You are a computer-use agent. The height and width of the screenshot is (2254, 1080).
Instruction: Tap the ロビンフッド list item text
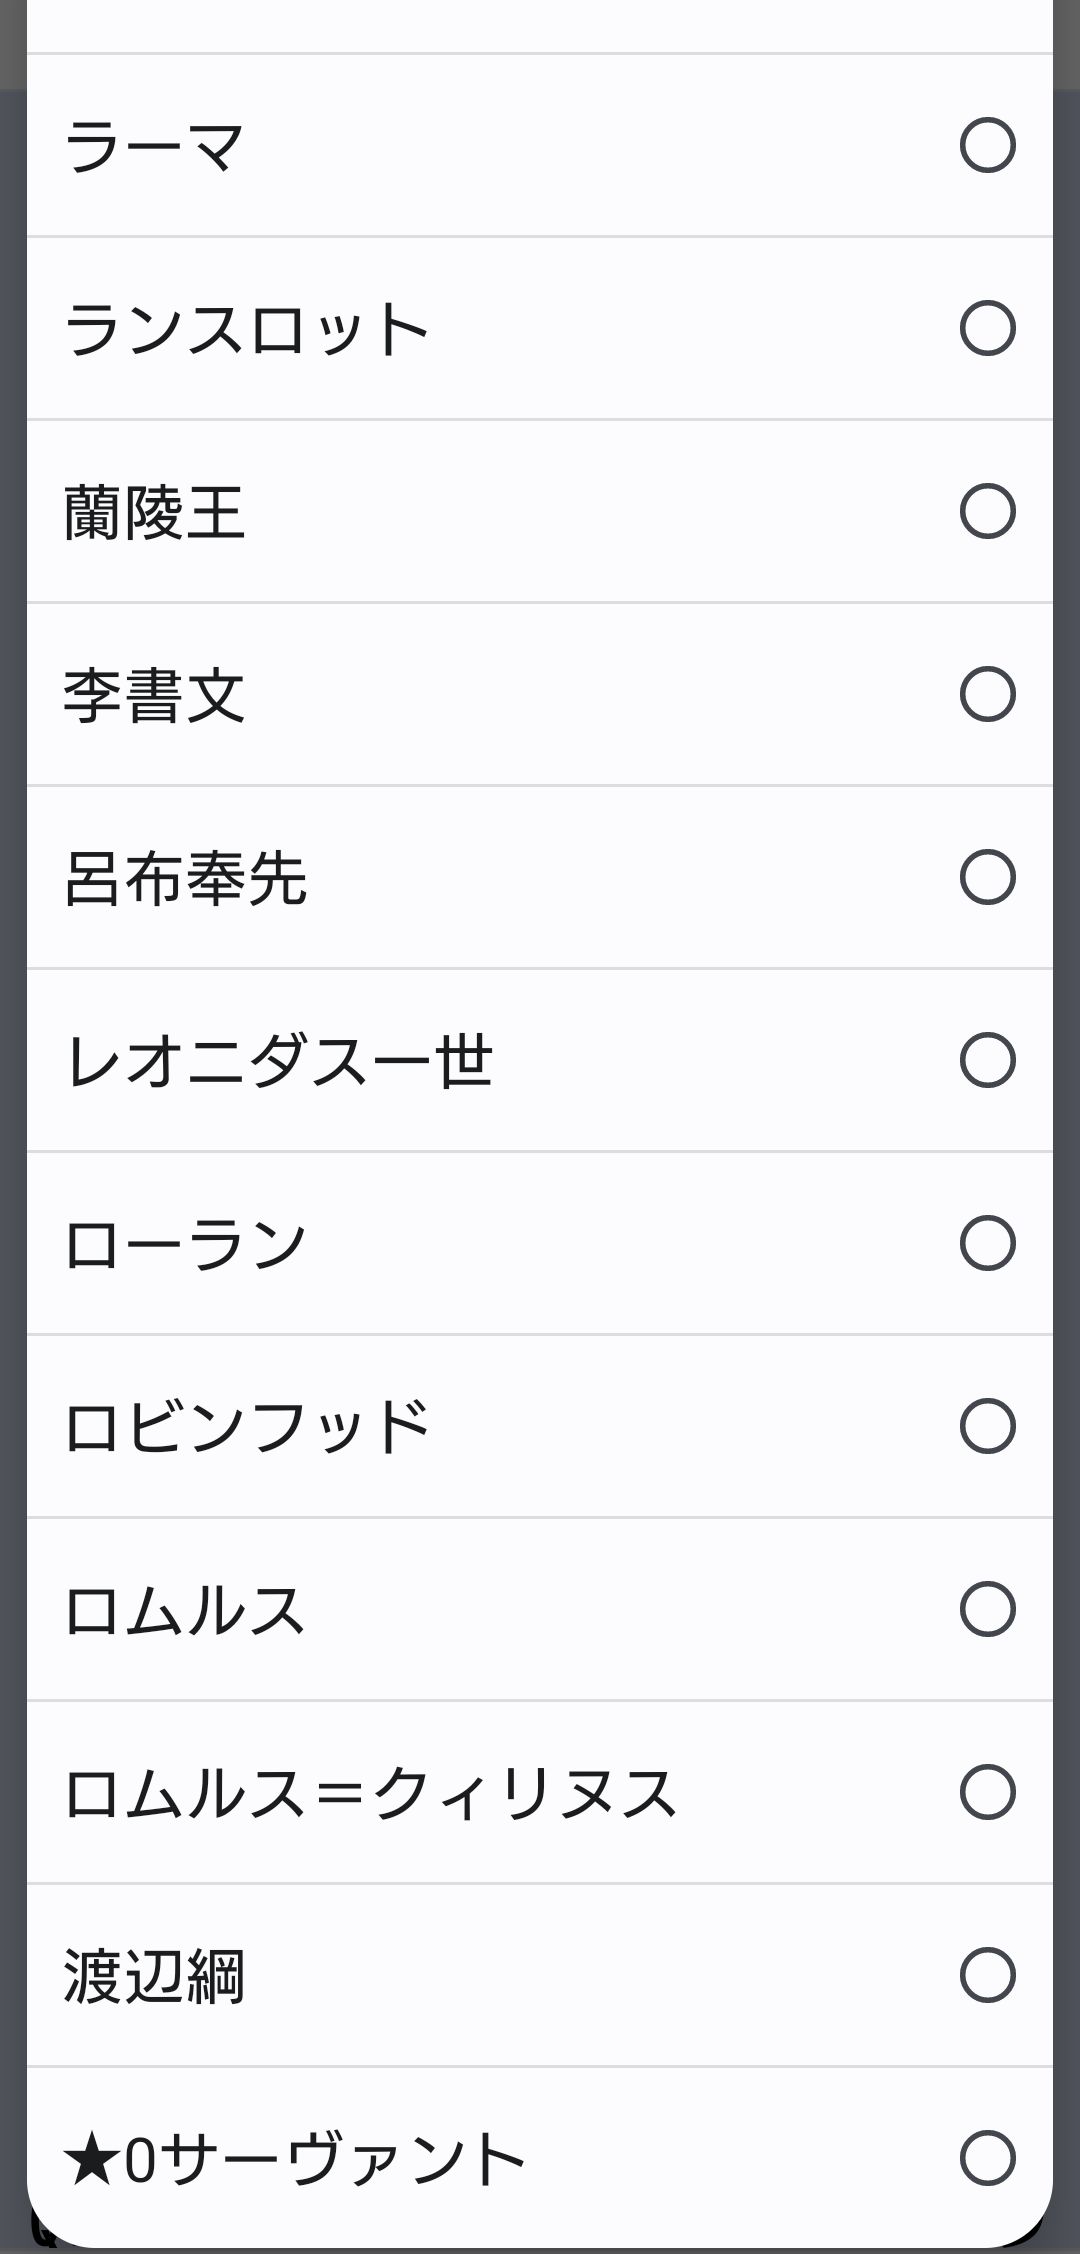coord(246,1427)
